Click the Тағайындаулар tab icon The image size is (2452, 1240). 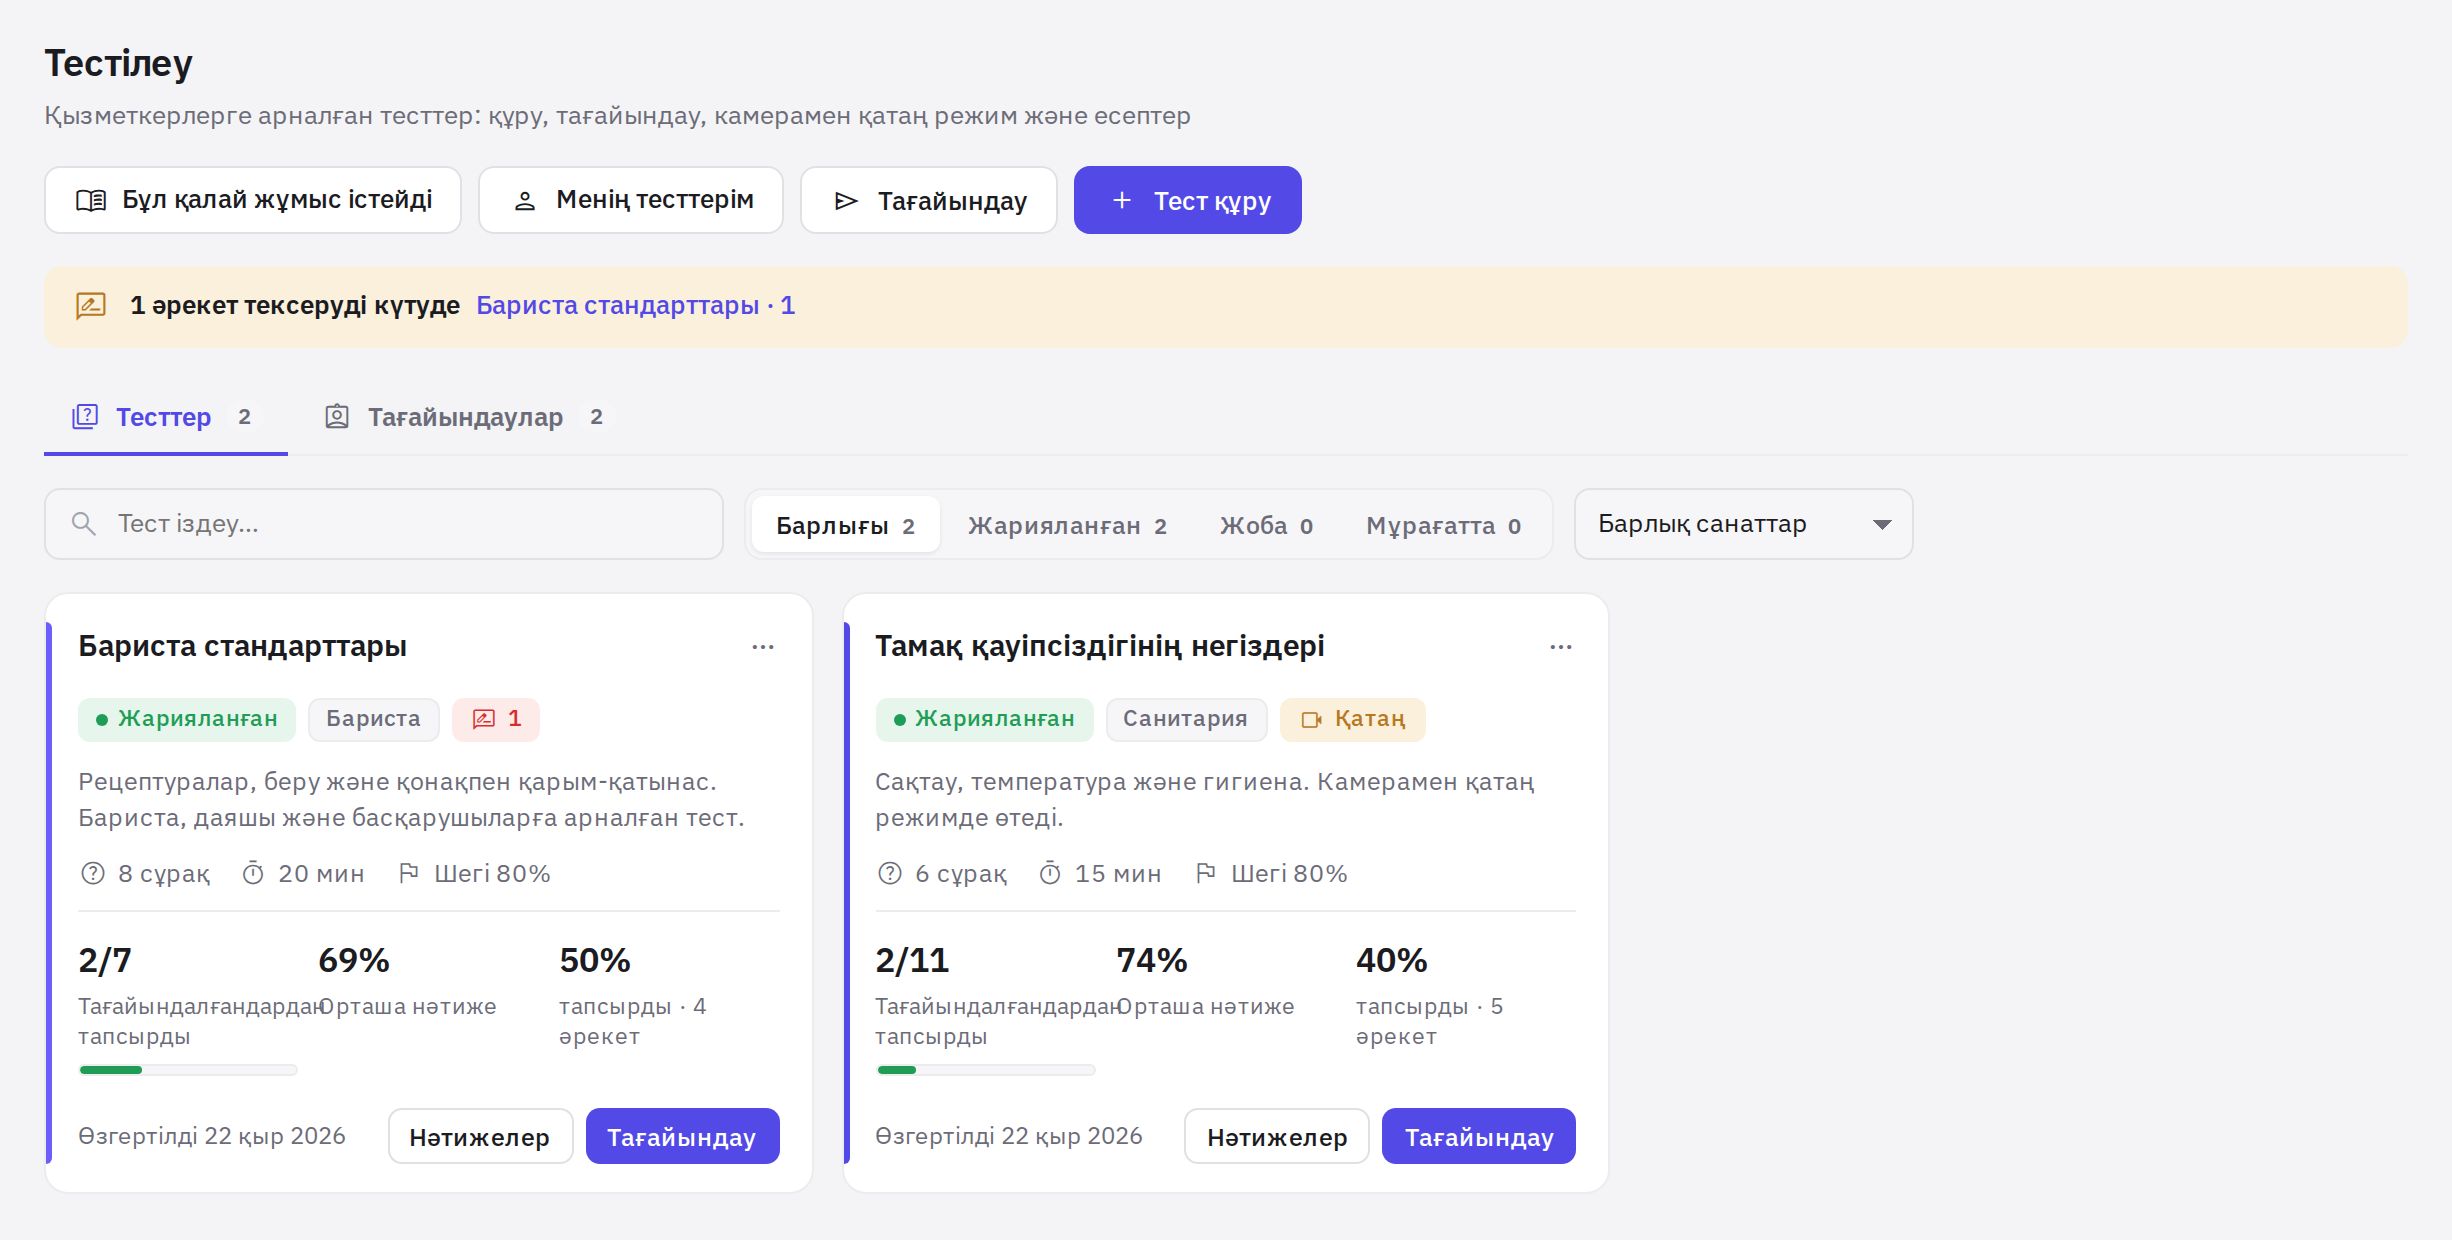coord(337,416)
